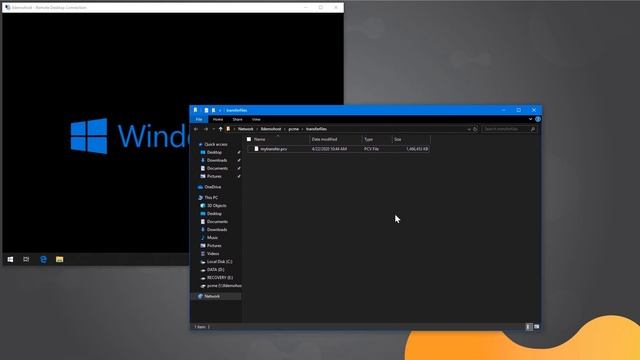Switch to details view in status bar
The image size is (640, 360).
(x=529, y=327)
